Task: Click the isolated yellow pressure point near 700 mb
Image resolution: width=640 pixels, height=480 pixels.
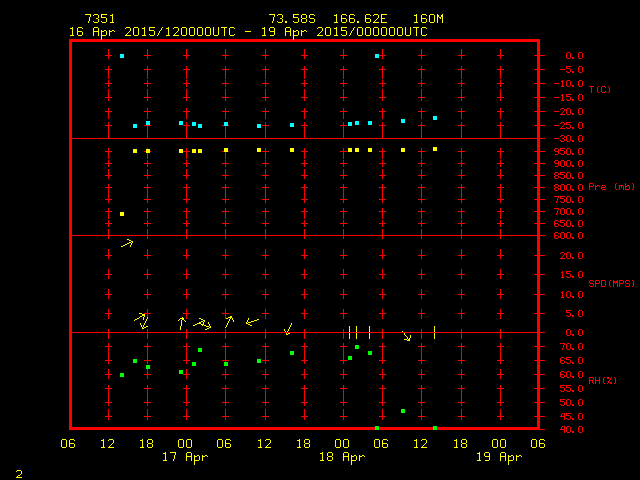Action: 122,214
